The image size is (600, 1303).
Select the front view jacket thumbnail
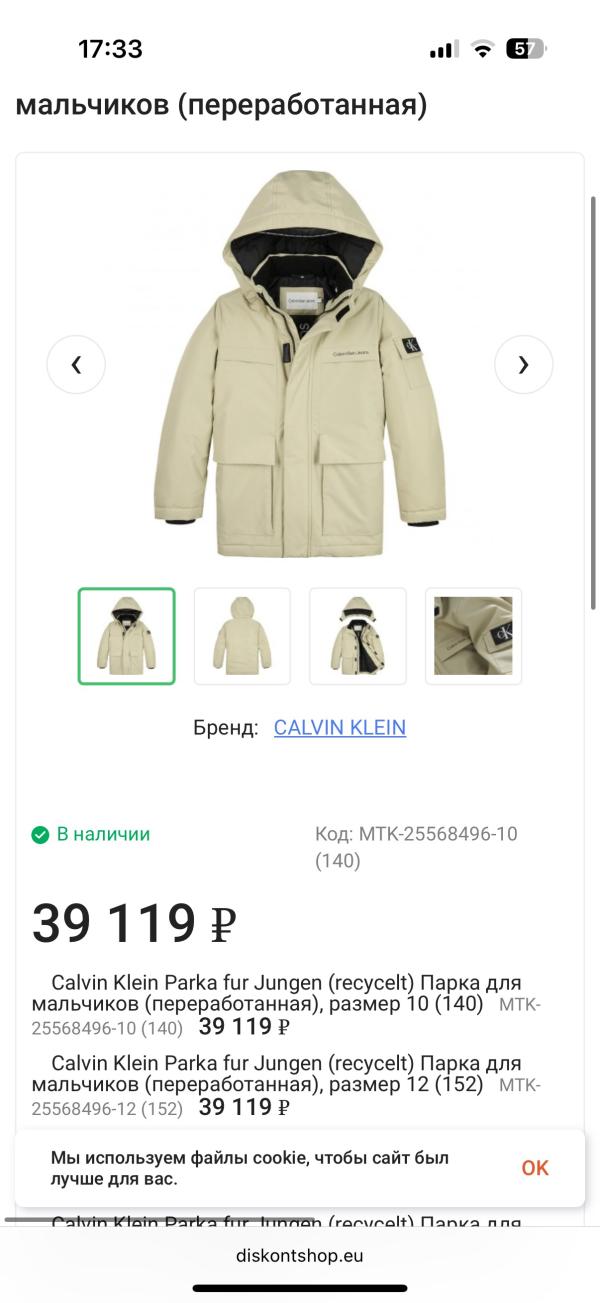[x=127, y=636]
